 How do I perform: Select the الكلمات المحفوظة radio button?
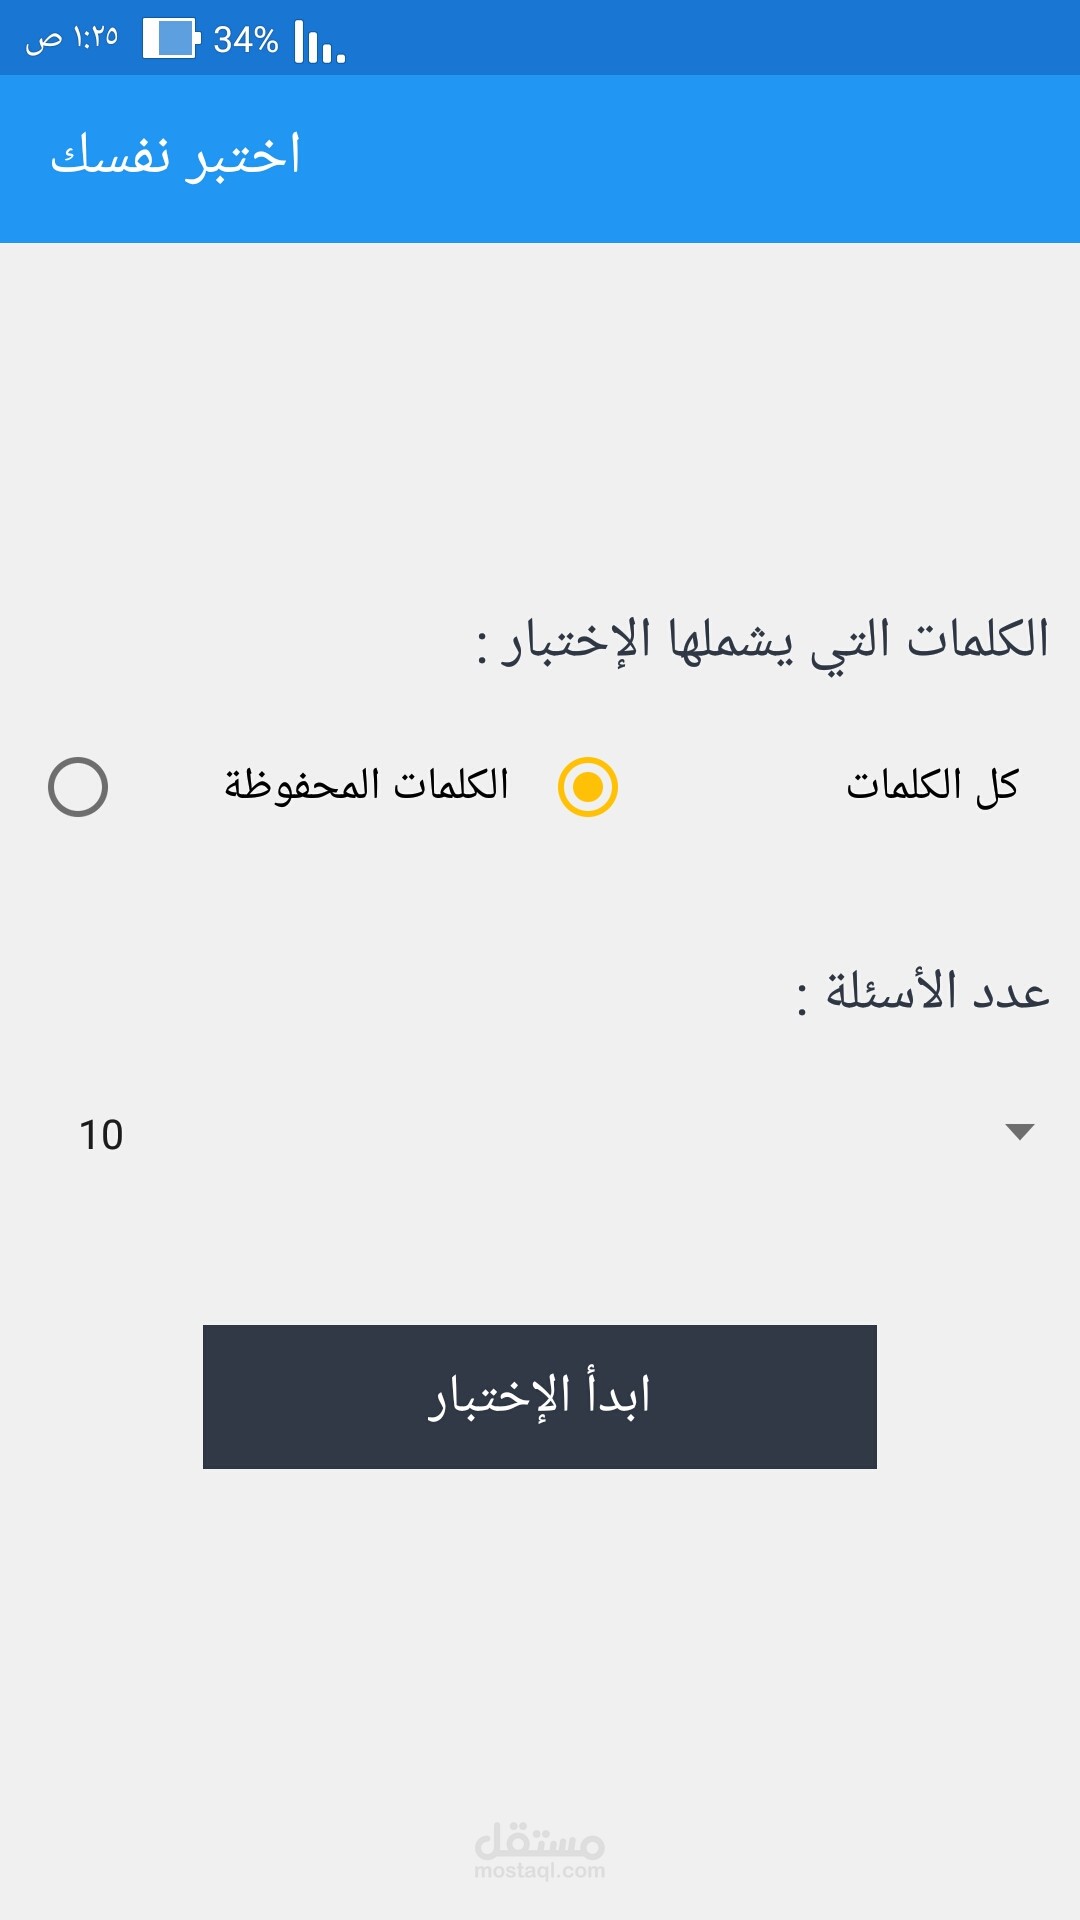(78, 787)
